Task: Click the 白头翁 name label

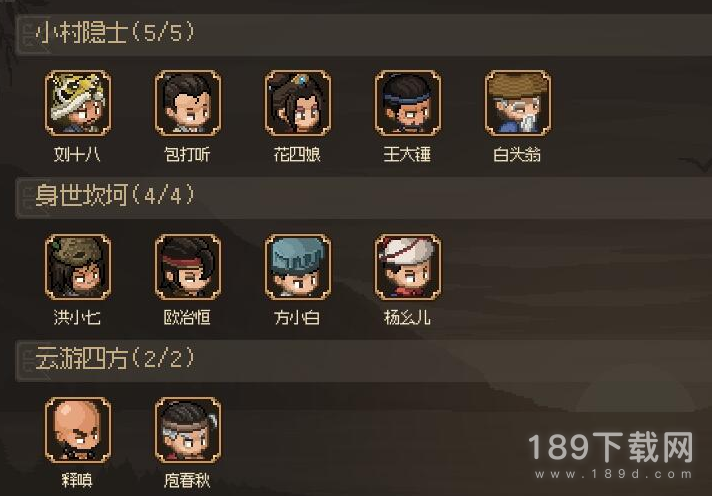Action: 517,154
